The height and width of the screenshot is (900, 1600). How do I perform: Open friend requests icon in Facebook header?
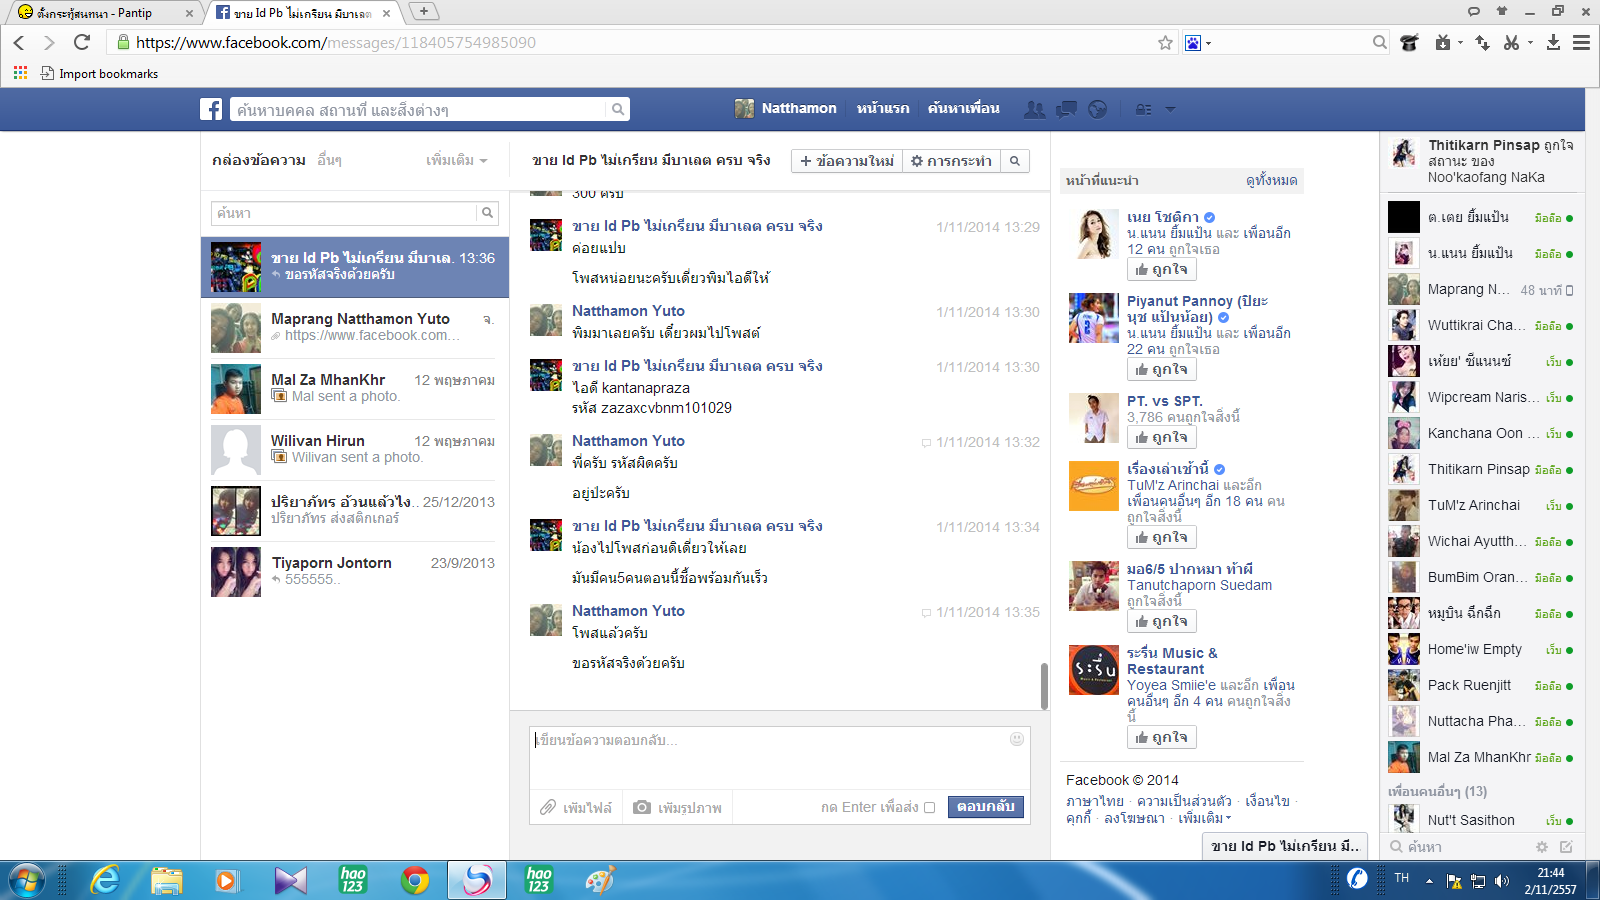1035,109
